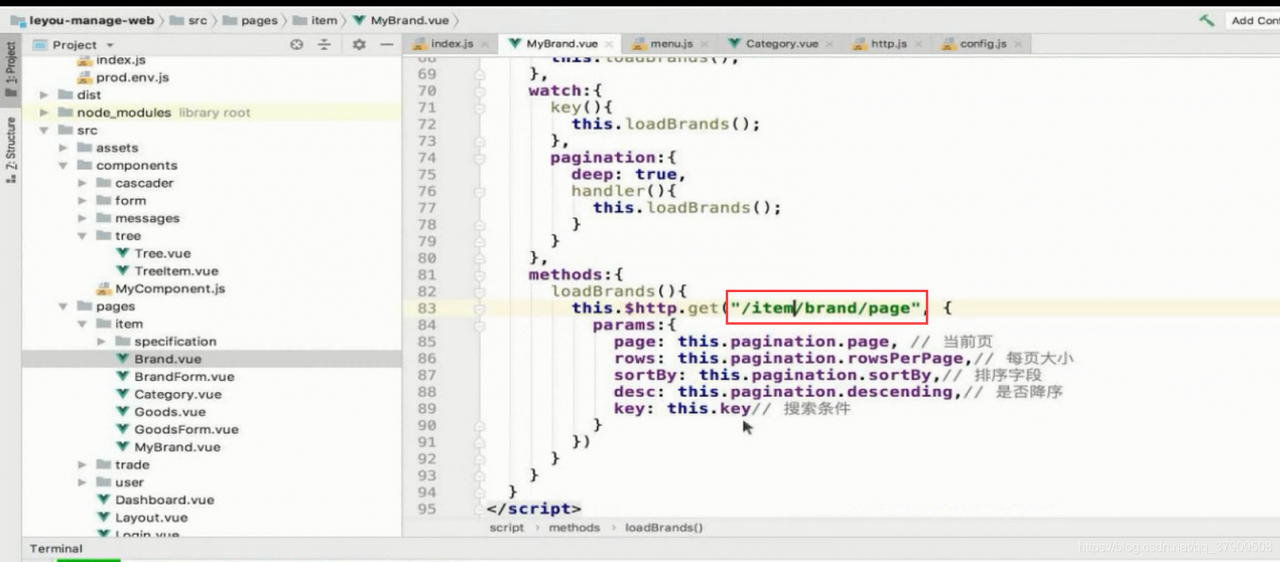Close the menu.js tab
1280x562 pixels.
pyautogui.click(x=703, y=44)
